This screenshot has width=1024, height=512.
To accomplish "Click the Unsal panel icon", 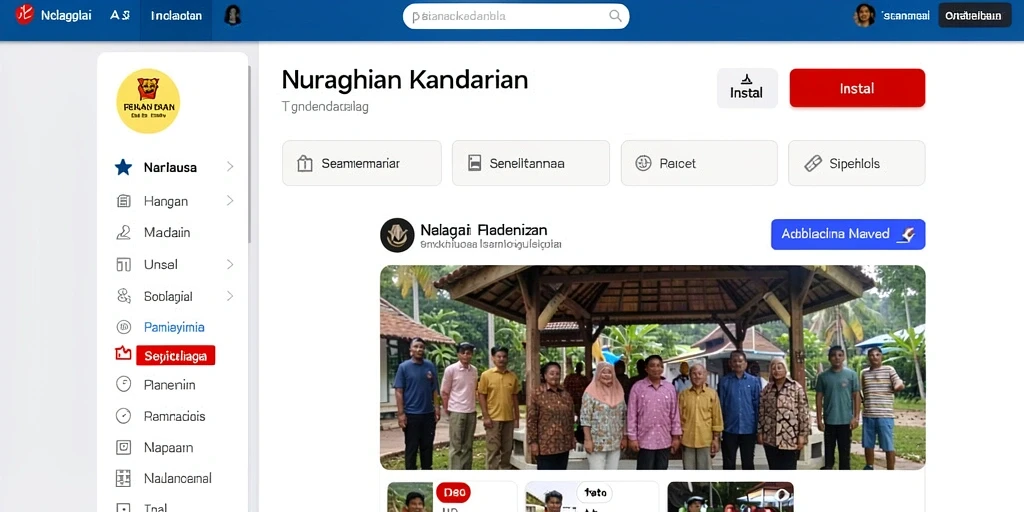I will [123, 264].
